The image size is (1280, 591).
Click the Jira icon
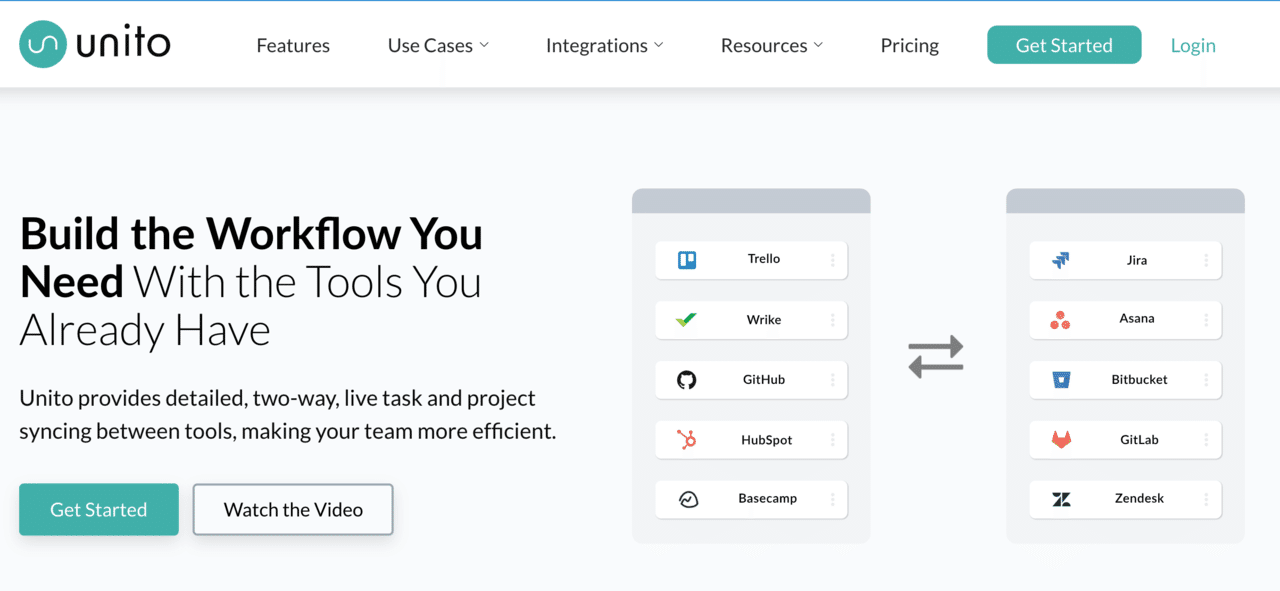[x=1061, y=261]
